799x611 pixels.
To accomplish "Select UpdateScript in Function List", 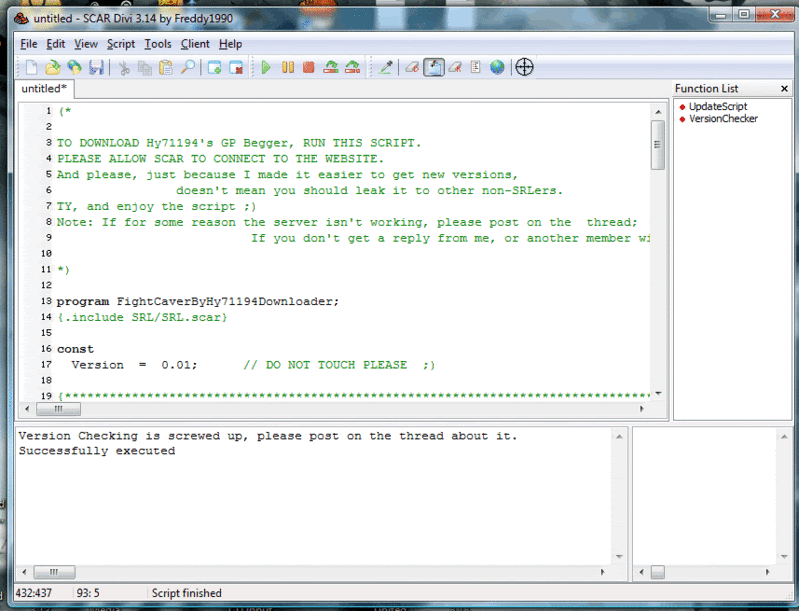I will [717, 107].
